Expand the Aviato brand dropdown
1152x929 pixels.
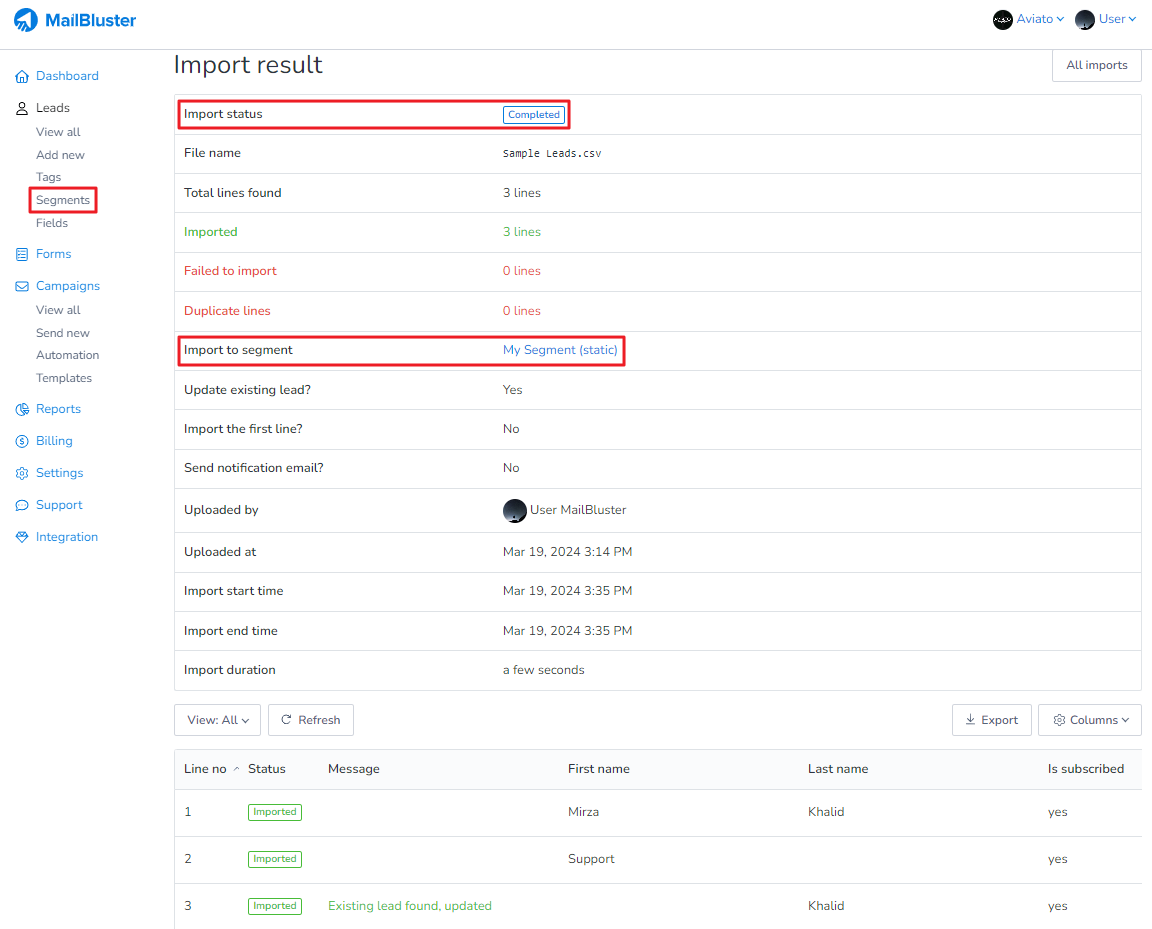[x=1029, y=20]
